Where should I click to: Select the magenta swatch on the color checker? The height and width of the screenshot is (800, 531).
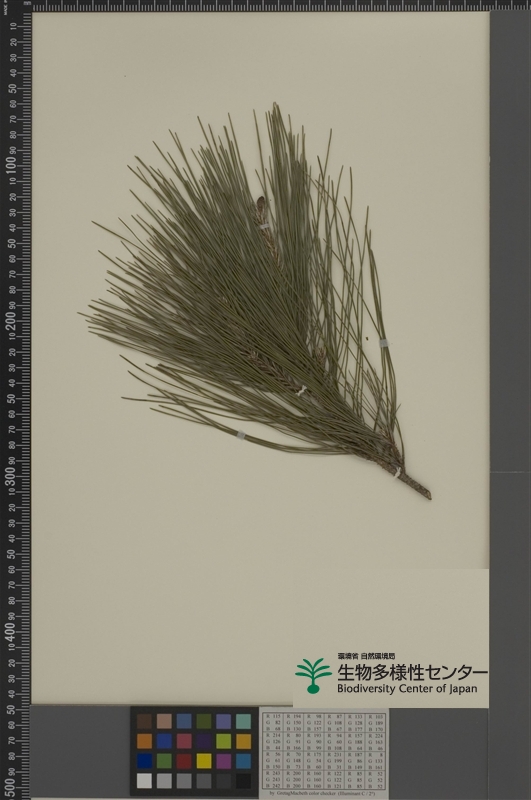[223, 761]
